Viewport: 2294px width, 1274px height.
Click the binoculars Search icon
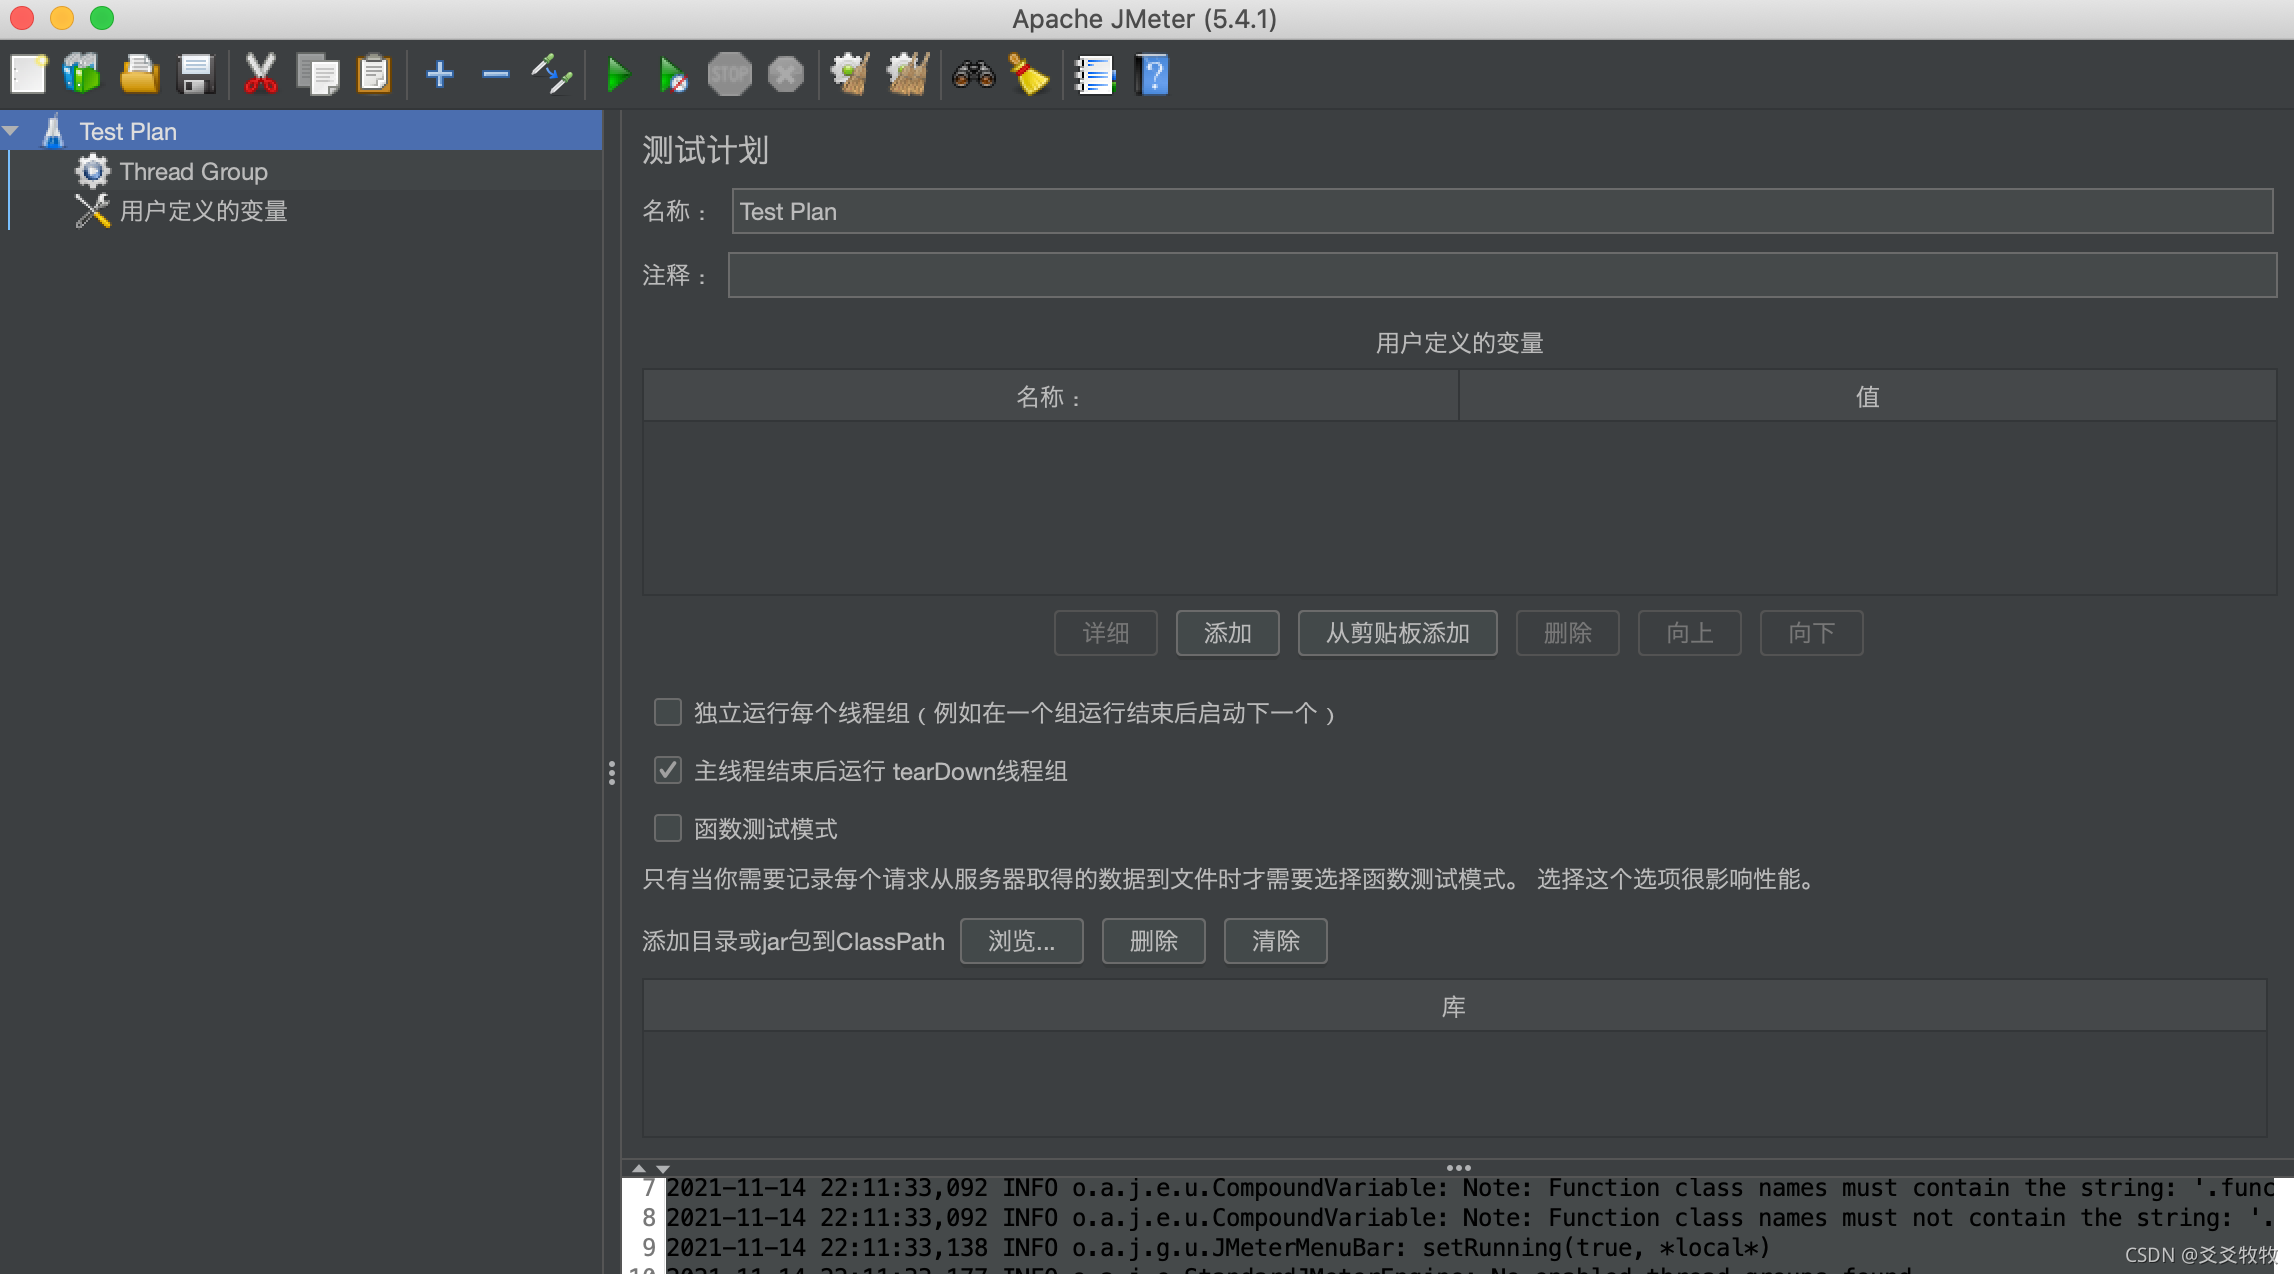pos(973,75)
